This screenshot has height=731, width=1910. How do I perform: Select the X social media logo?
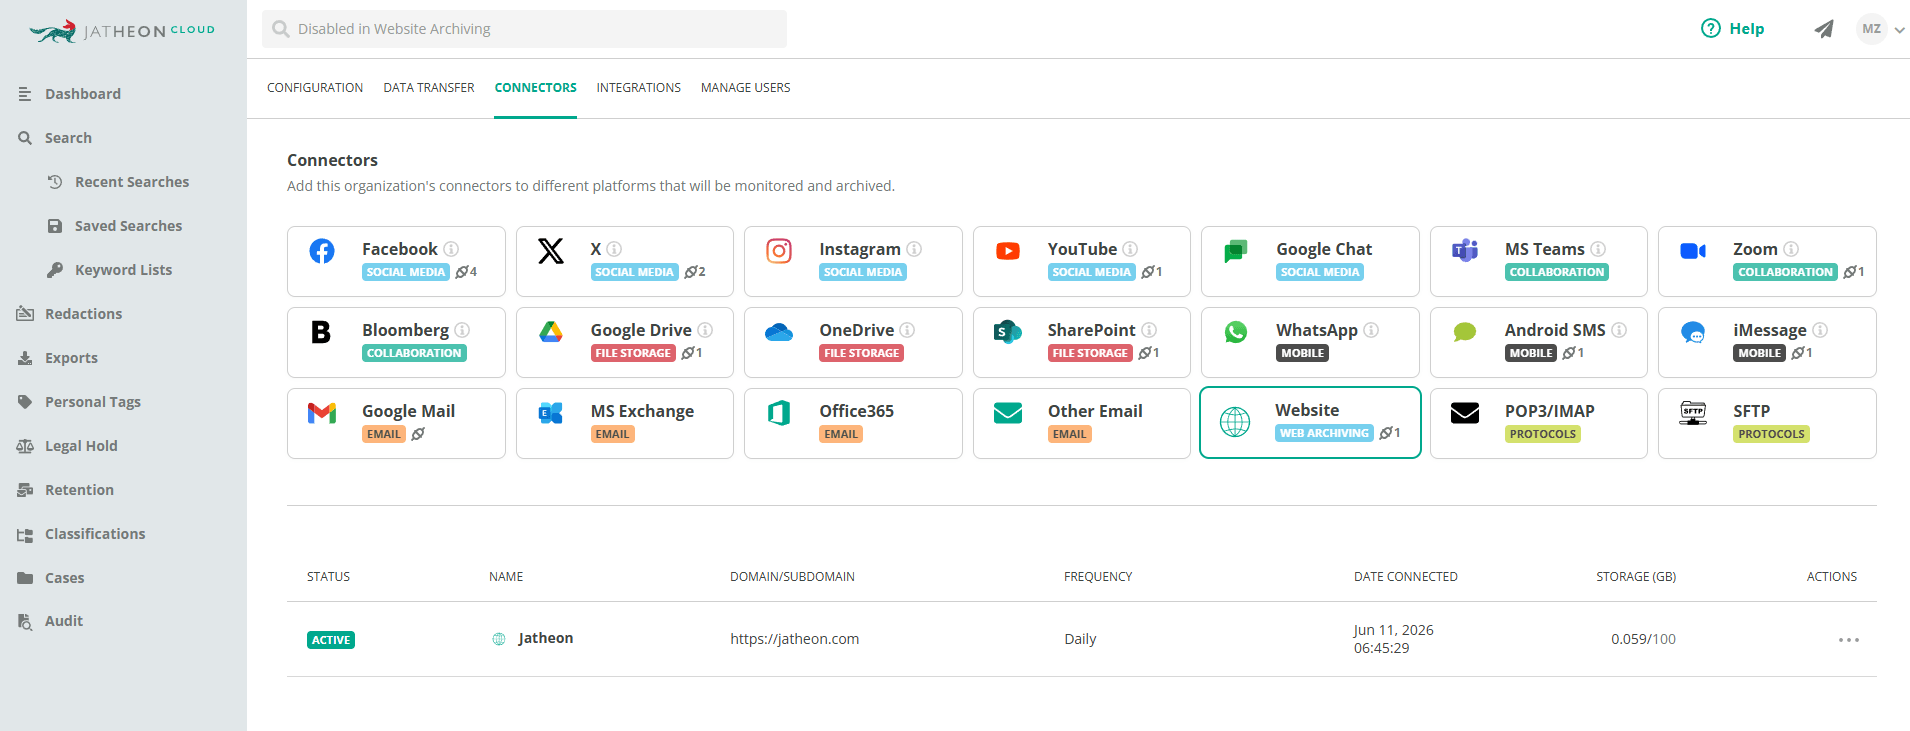click(551, 251)
